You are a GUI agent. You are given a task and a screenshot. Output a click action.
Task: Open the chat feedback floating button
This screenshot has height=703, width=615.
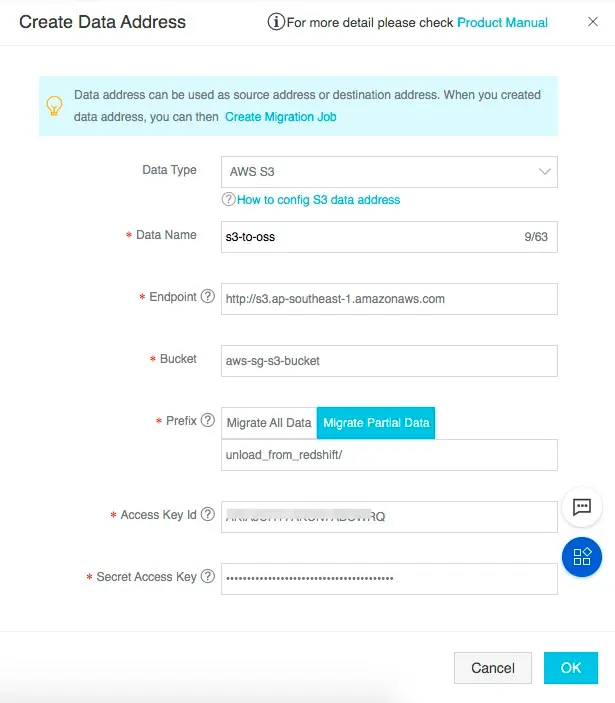[582, 507]
